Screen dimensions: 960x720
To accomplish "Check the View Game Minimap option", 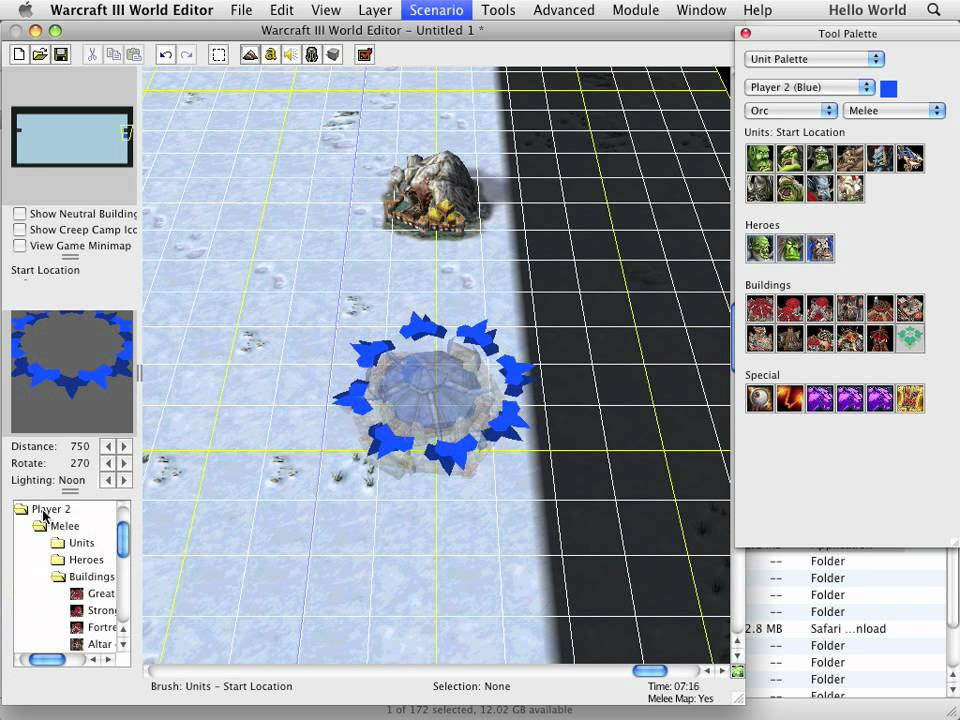I will click(x=19, y=246).
